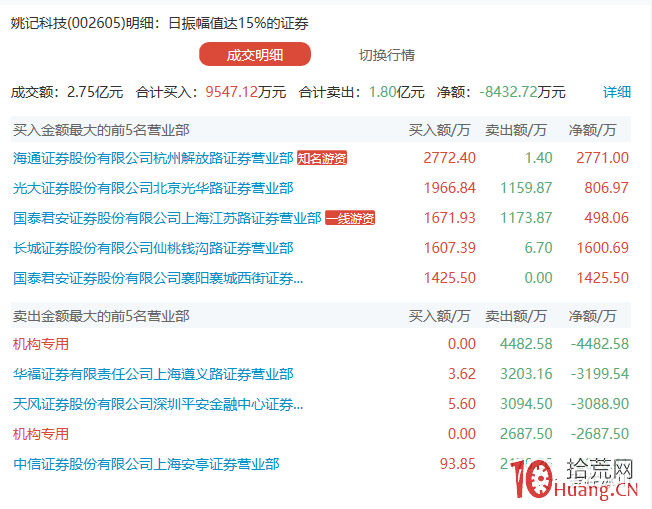
Task: Click buy amount 1607.39
Action: click(x=449, y=248)
